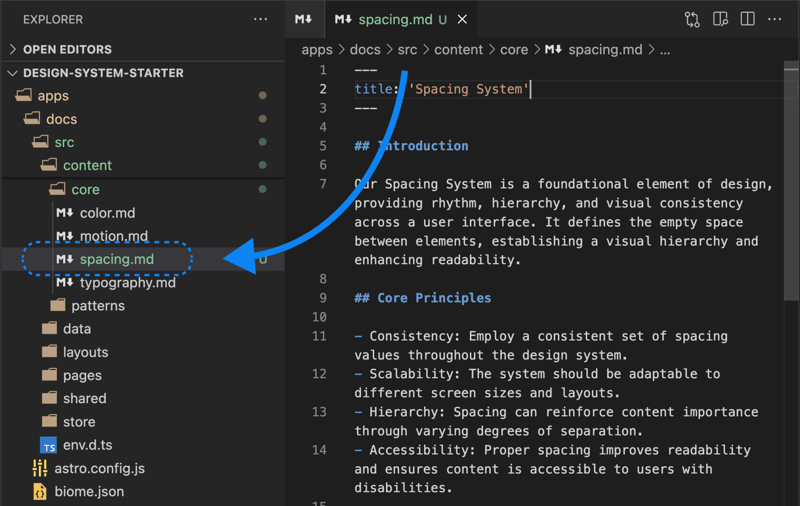Image resolution: width=800 pixels, height=506 pixels.
Task: Click the apps breadcrumb segment
Action: [316, 50]
